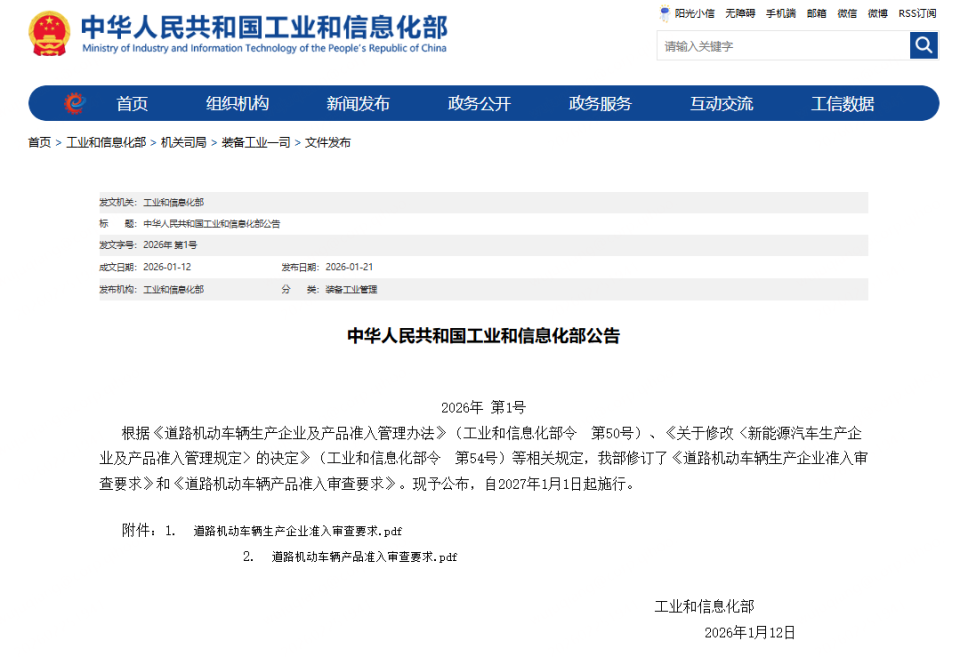Open the 工信数据 section
960x657 pixels.
click(x=843, y=103)
